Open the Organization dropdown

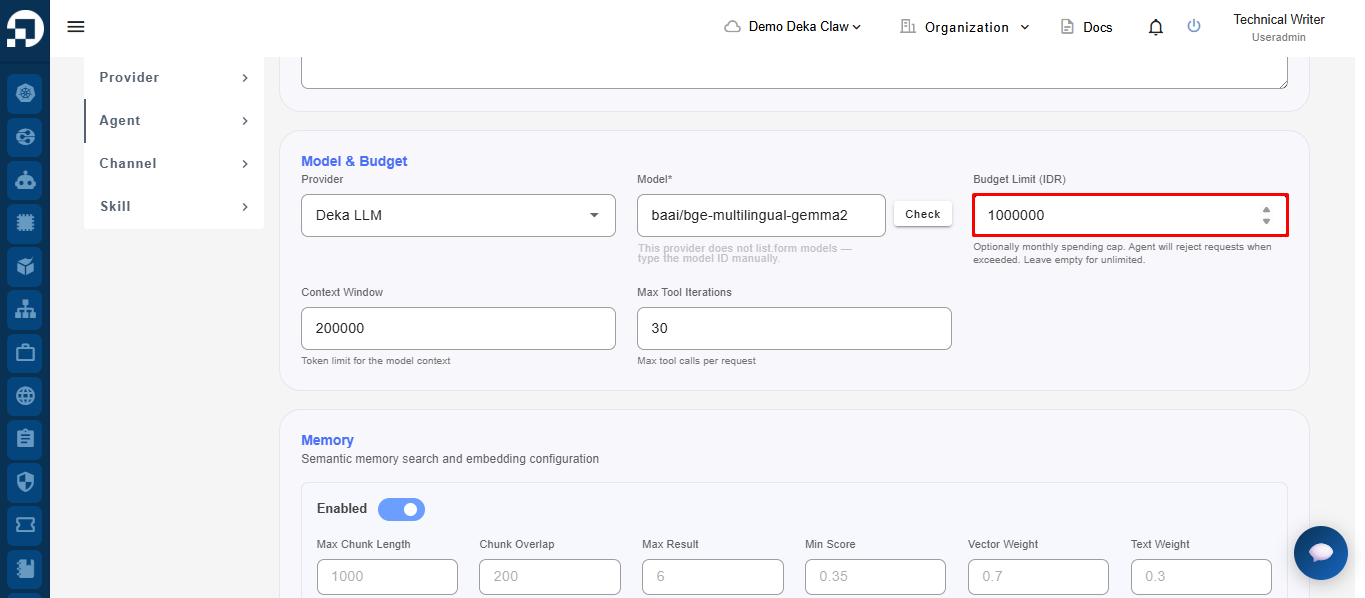[x=965, y=27]
